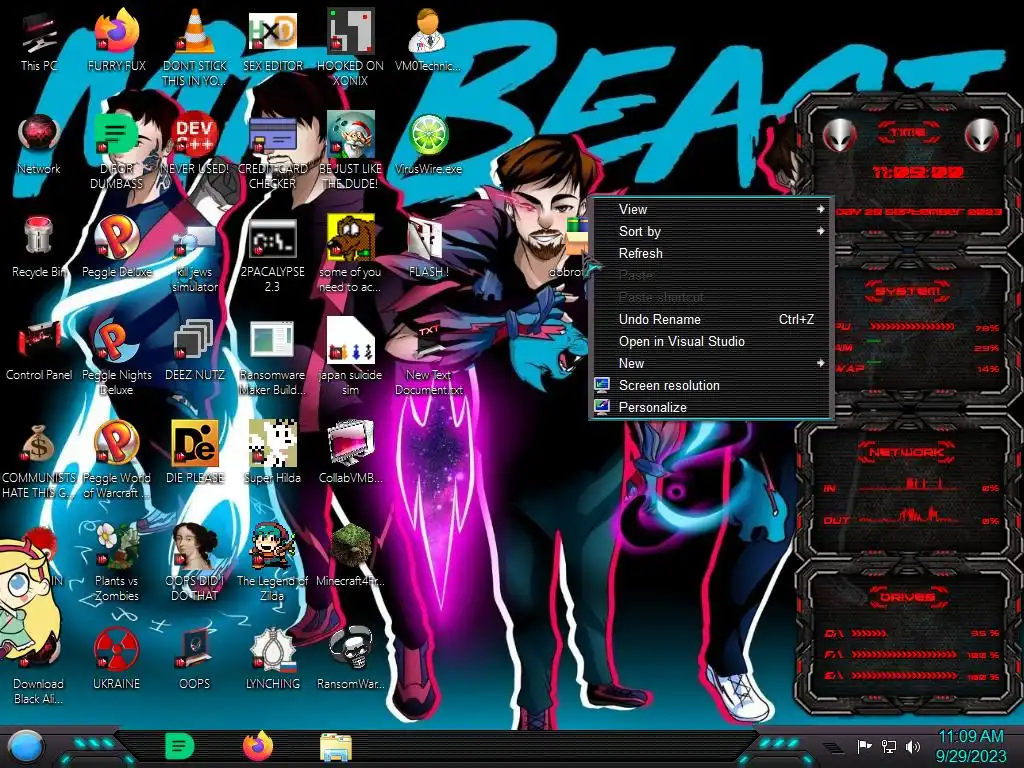1024x768 pixels.
Task: Select the VM0Technic desktop icon
Action: [x=428, y=40]
